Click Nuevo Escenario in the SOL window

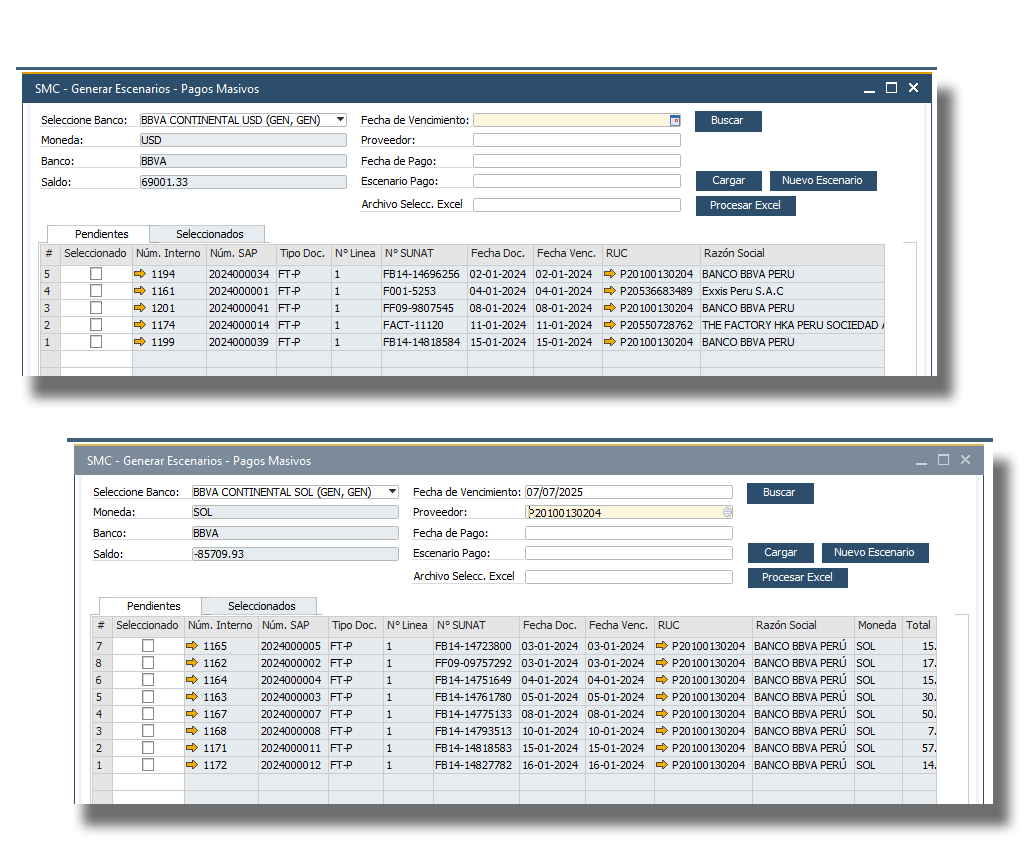pos(874,552)
